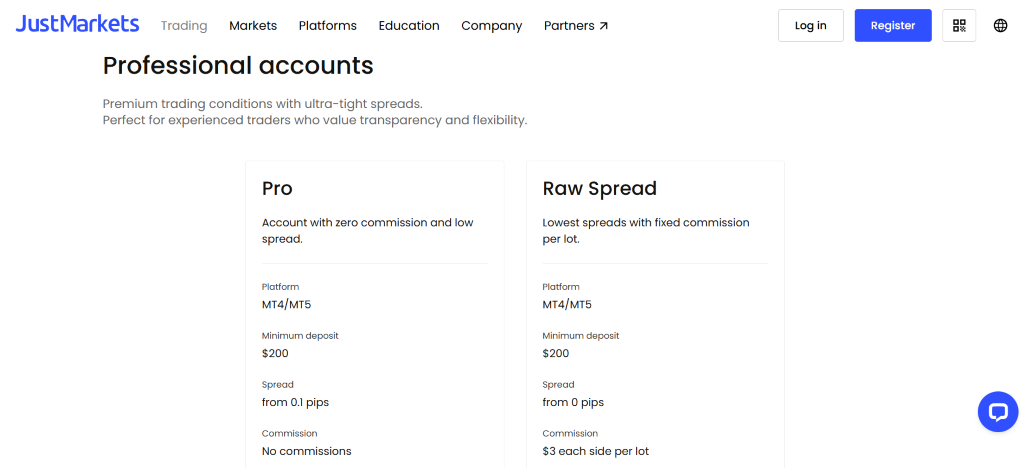Open the Trading menu
The height and width of the screenshot is (468, 1024).
click(184, 25)
